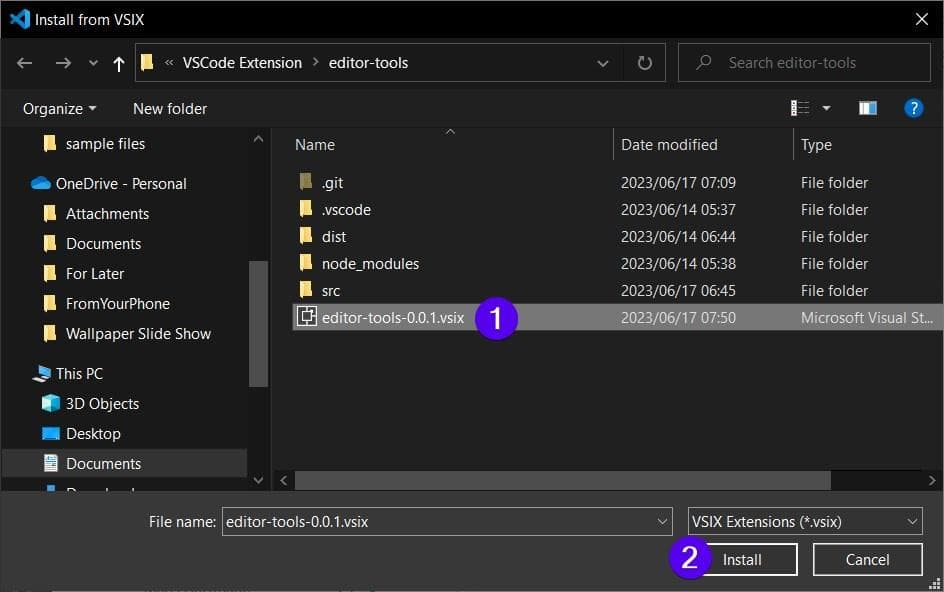Click the Cancel button
This screenshot has height=592, width=944.
tap(868, 559)
